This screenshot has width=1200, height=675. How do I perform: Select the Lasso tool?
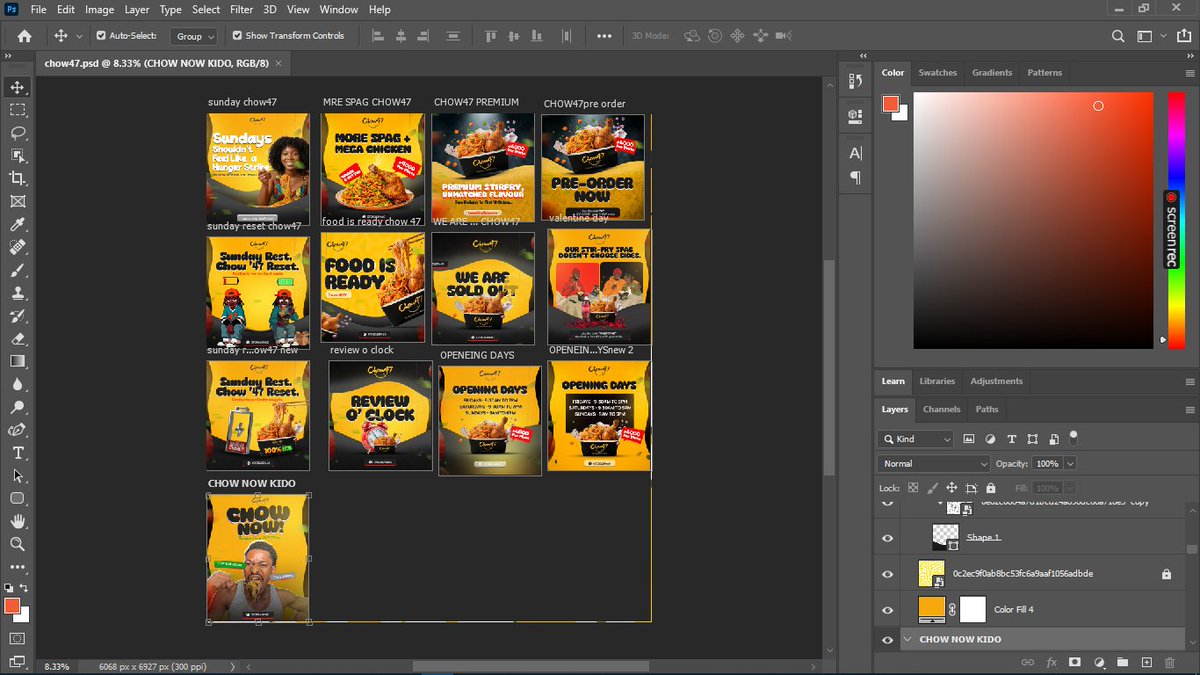pyautogui.click(x=18, y=133)
